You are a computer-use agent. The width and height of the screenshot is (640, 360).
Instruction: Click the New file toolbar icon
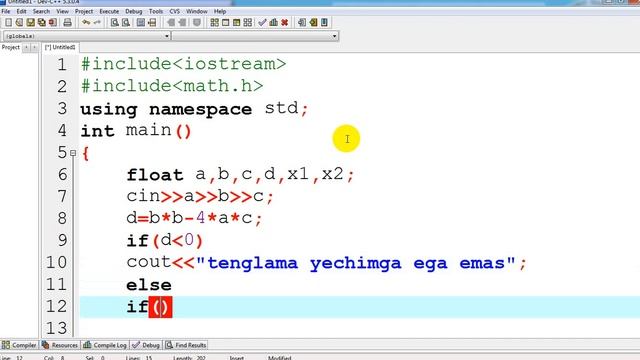(8, 22)
